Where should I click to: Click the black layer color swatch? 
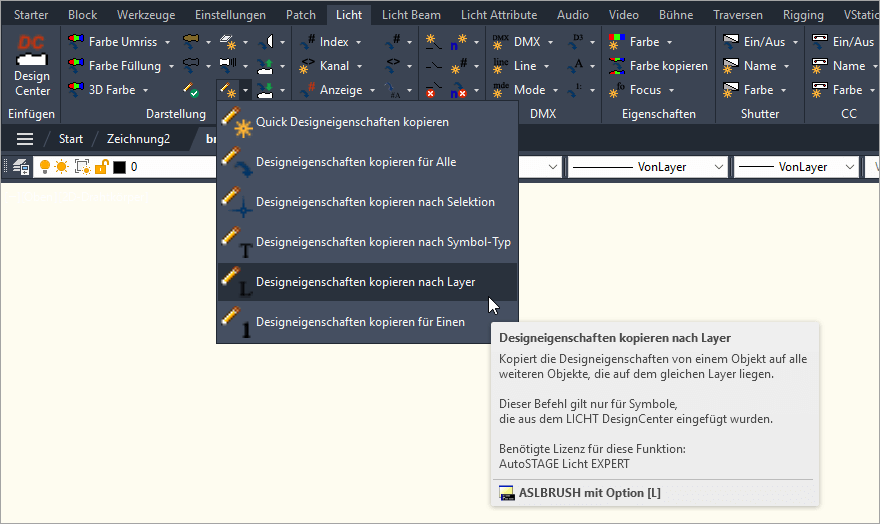coord(120,167)
